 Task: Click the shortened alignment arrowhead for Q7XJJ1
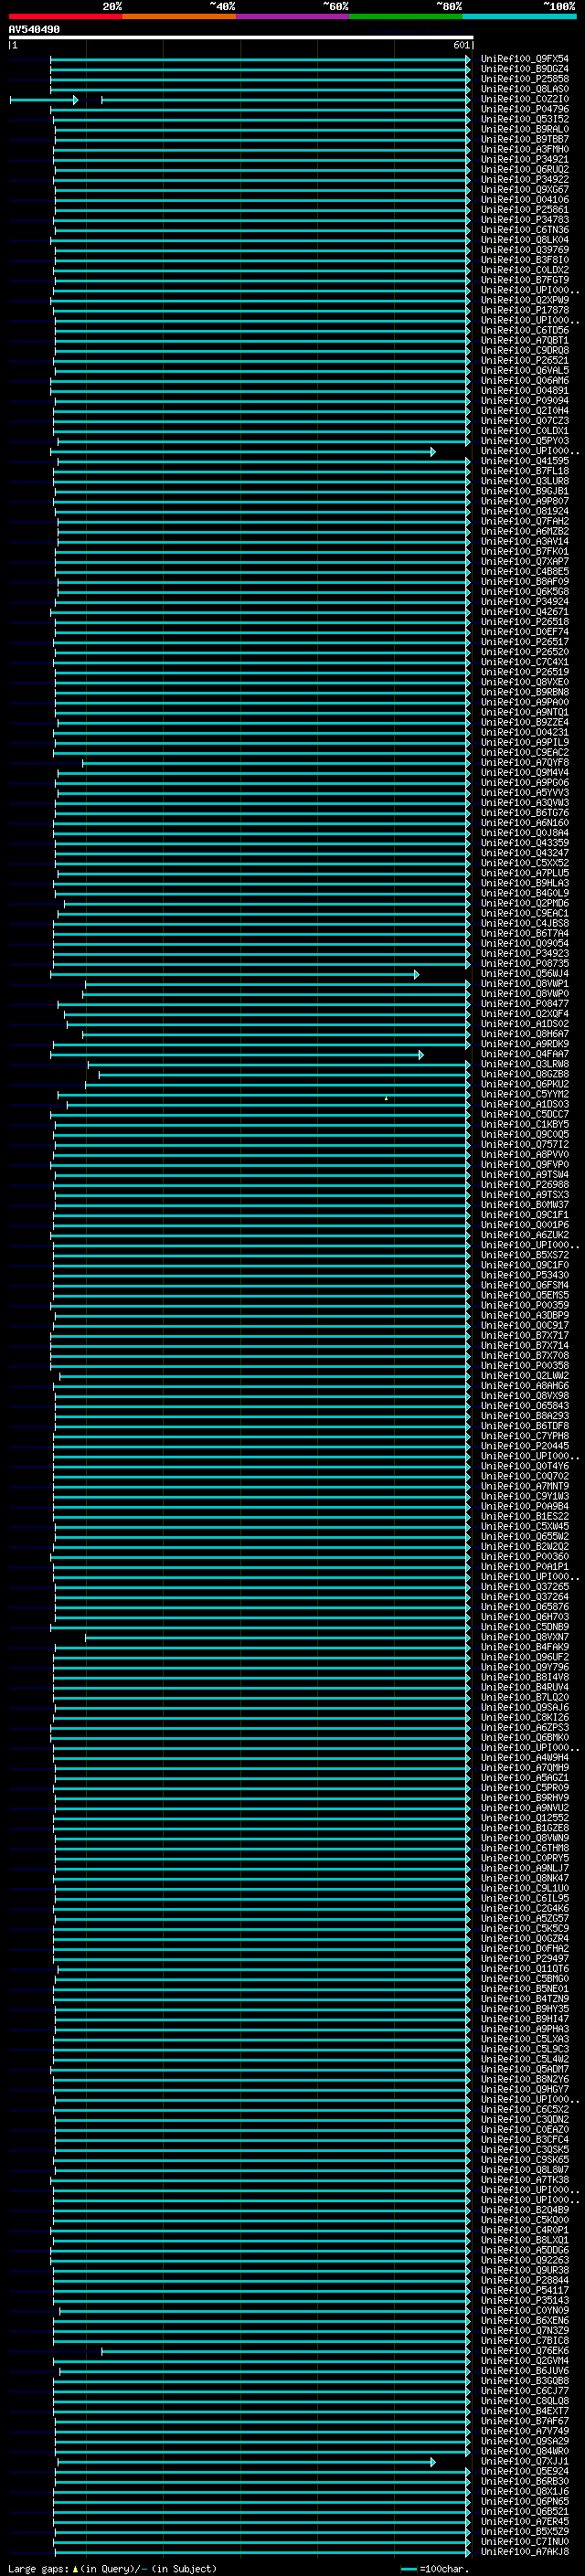click(432, 2462)
